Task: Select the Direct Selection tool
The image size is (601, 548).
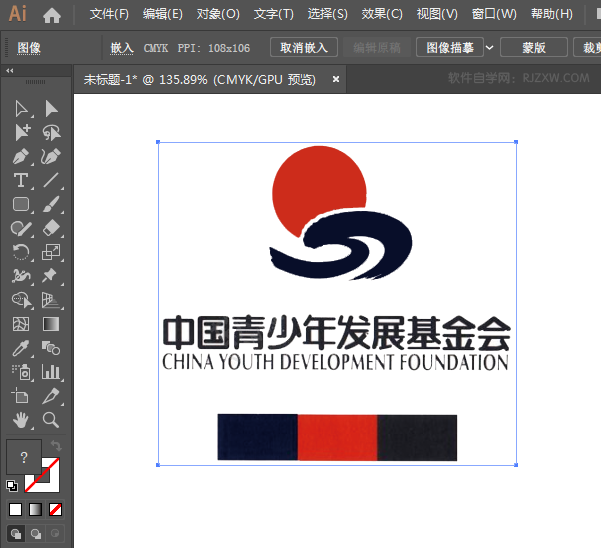Action: (51, 109)
